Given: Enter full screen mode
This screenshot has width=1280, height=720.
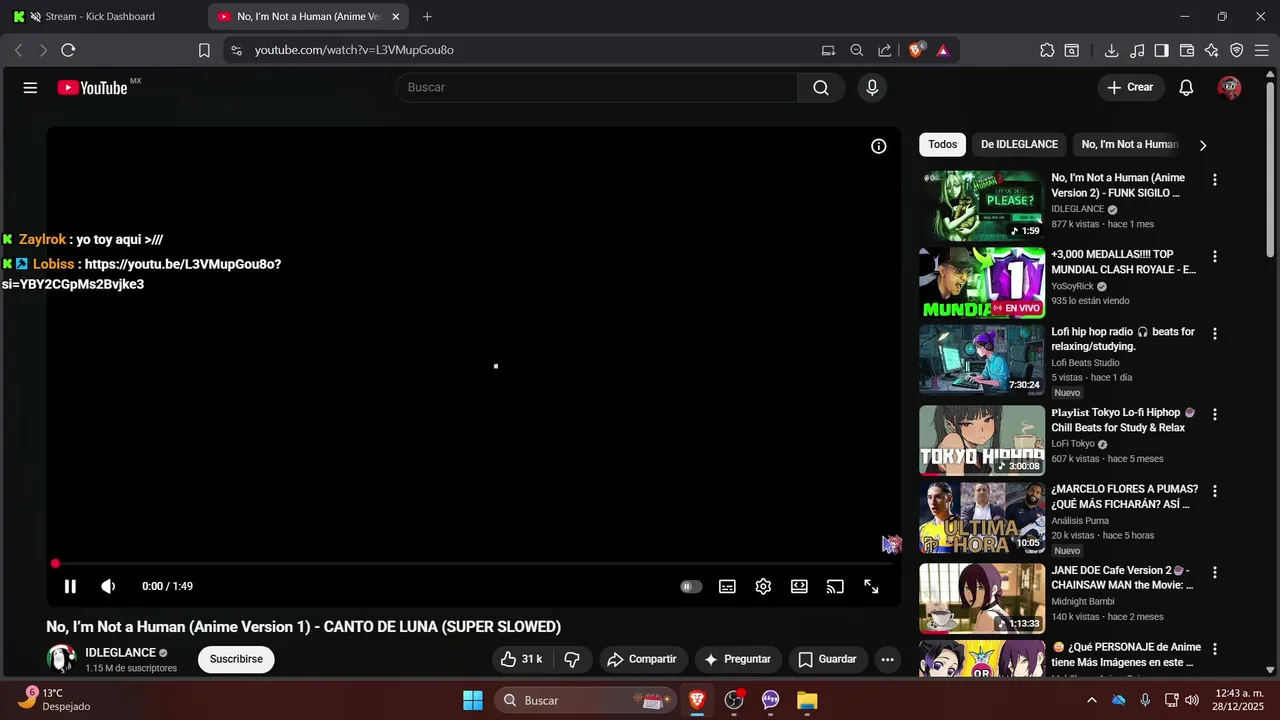Looking at the screenshot, I should (871, 587).
